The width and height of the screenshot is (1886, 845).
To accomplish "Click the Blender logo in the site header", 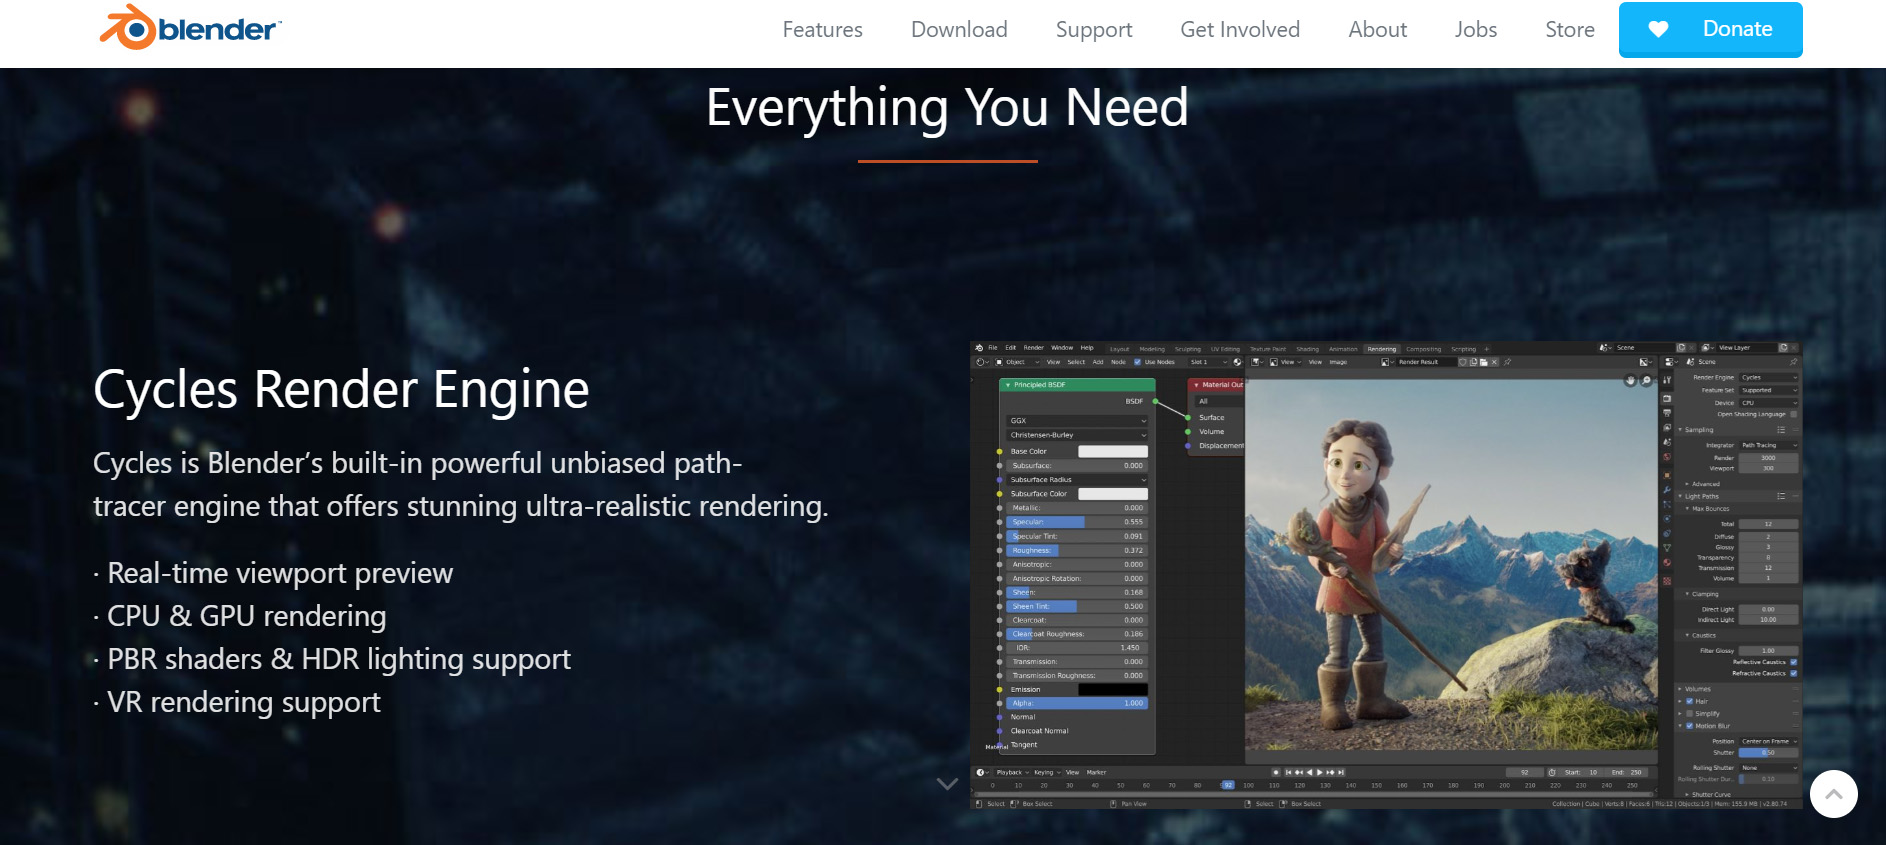I will [x=190, y=28].
